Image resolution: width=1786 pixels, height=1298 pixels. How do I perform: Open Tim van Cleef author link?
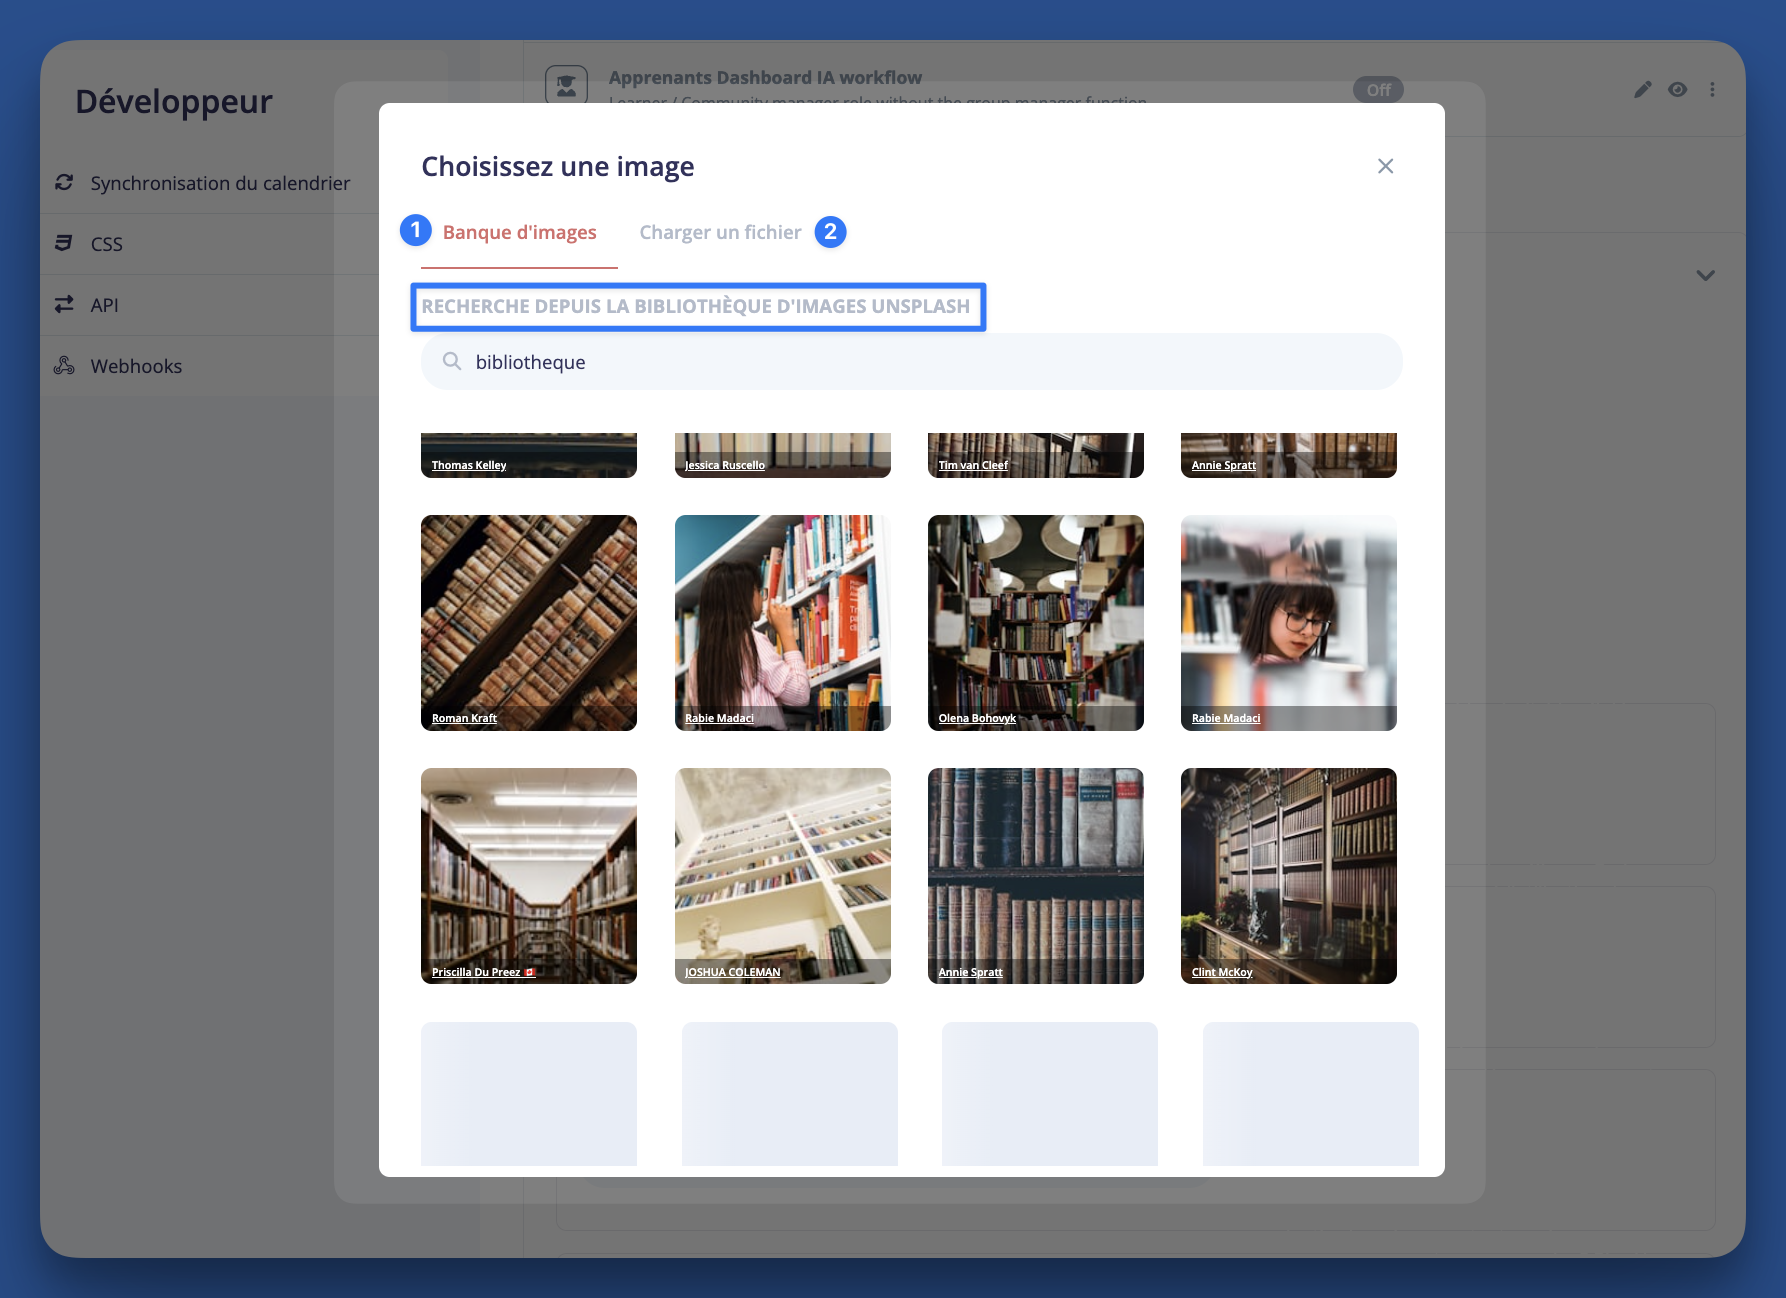(973, 465)
